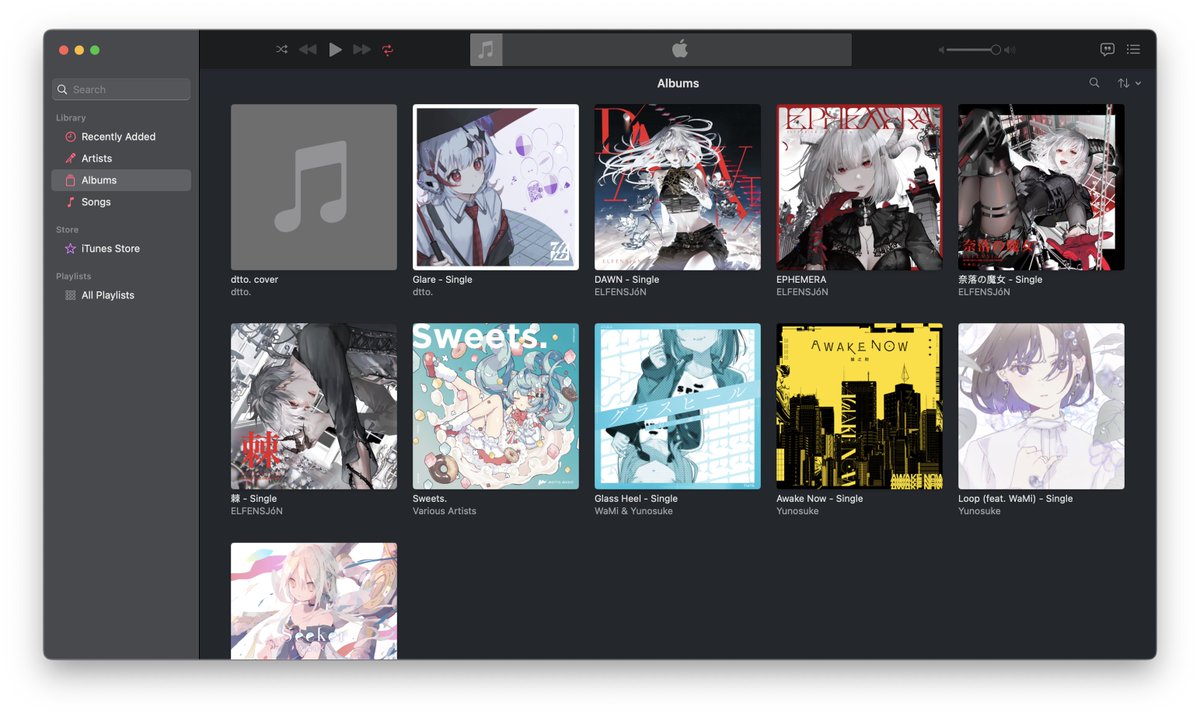Open the albums filter search icon

tap(1094, 83)
